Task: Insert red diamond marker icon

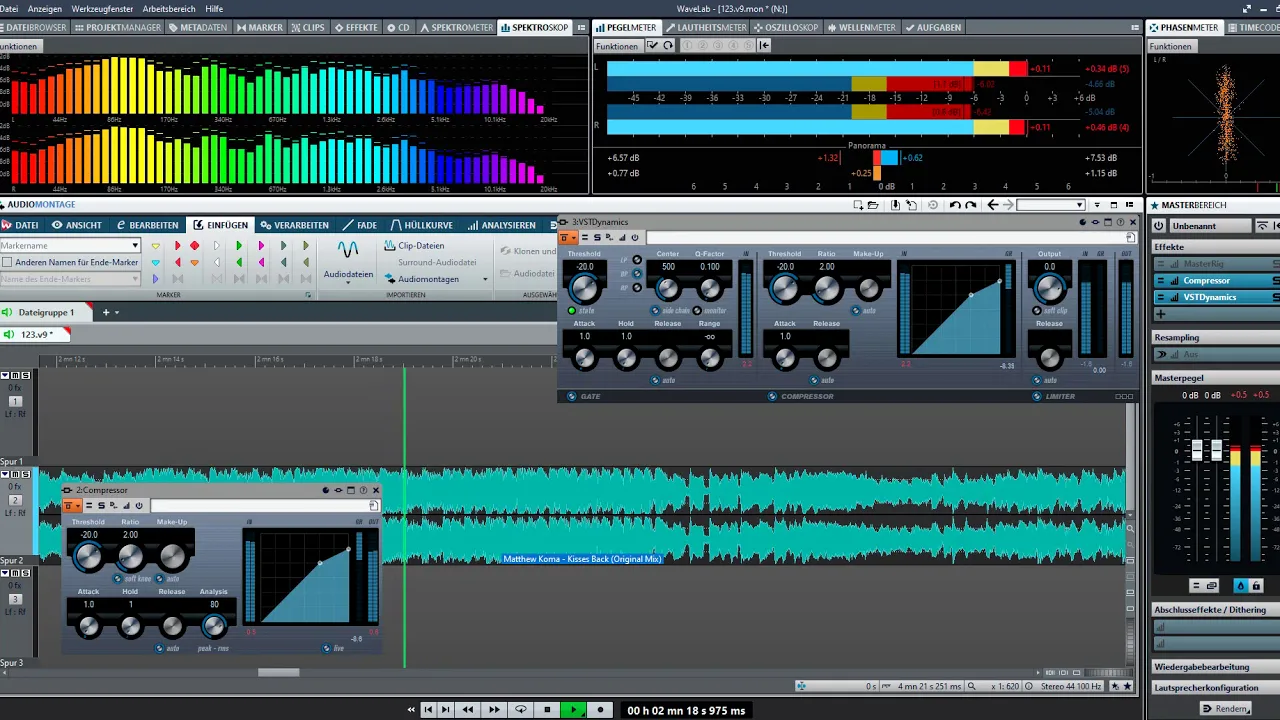Action: pyautogui.click(x=194, y=246)
